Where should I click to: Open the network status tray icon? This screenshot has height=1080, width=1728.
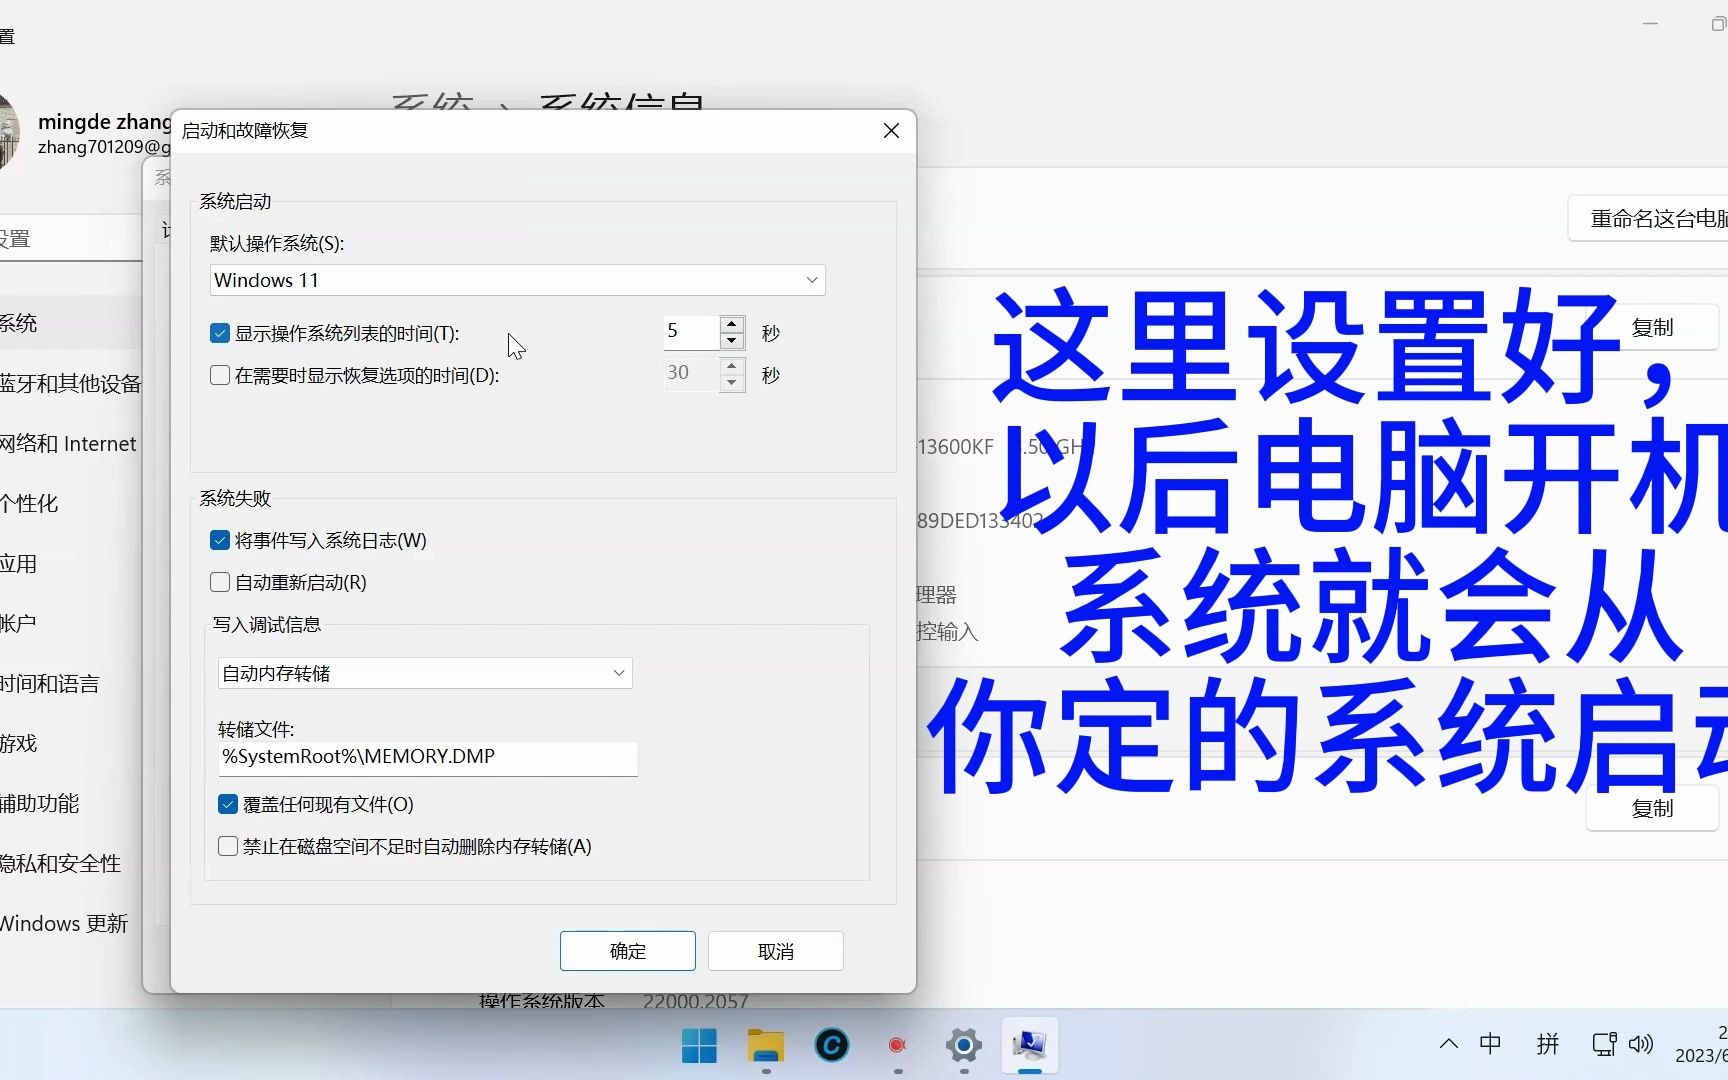[1604, 1044]
